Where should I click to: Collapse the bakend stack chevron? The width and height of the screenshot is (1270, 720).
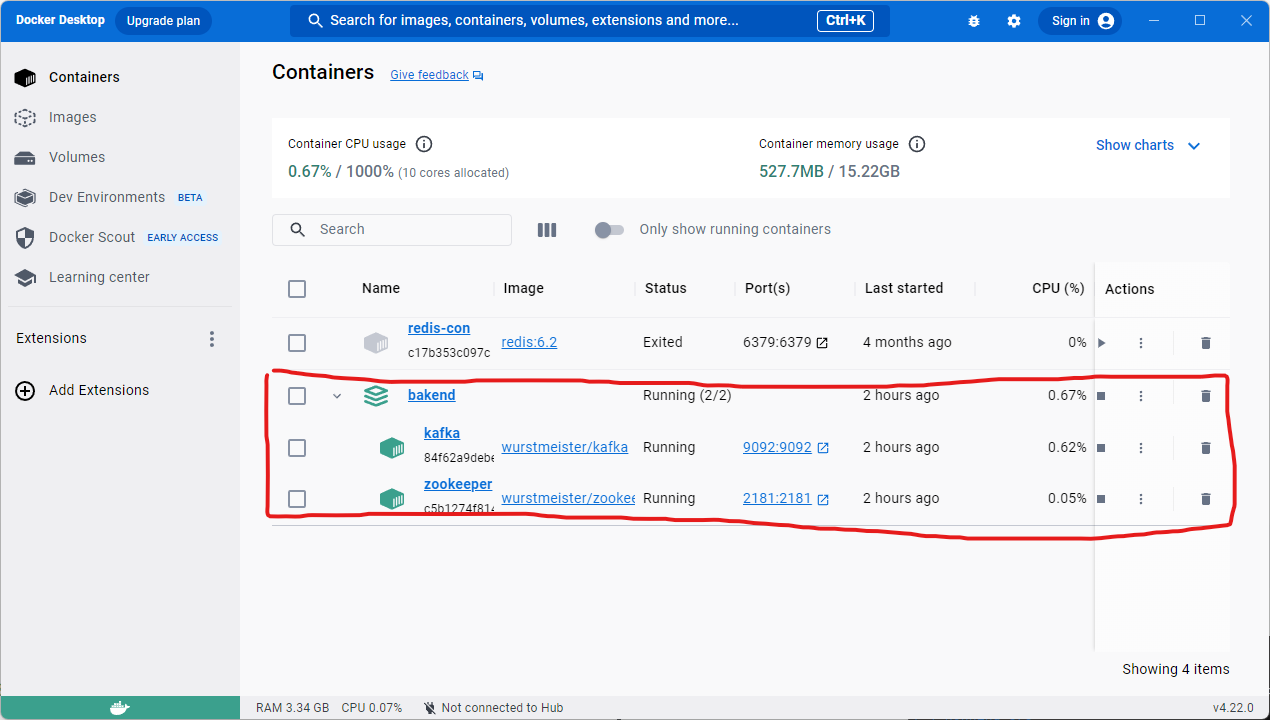(x=337, y=396)
